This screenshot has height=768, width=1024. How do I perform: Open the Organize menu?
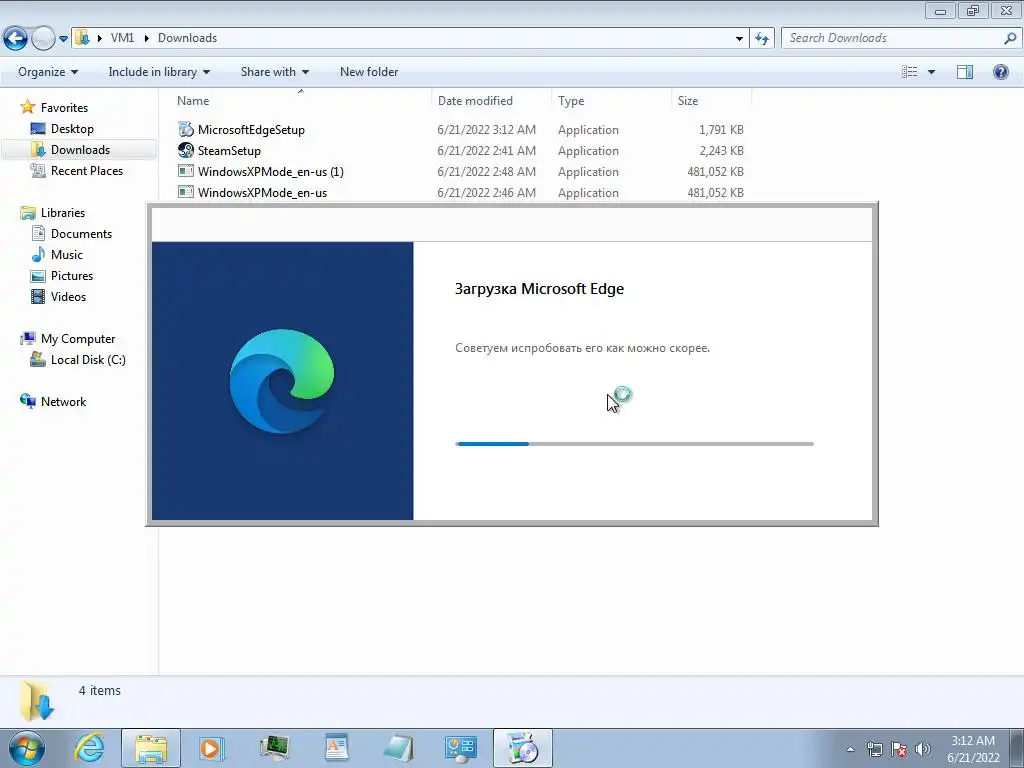(x=48, y=72)
